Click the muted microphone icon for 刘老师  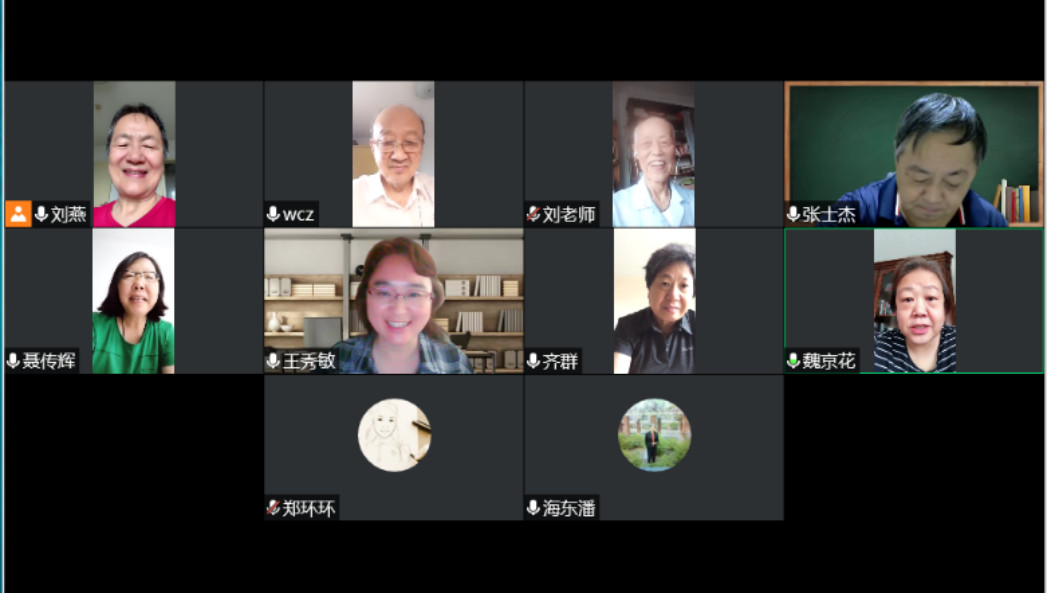pos(534,214)
